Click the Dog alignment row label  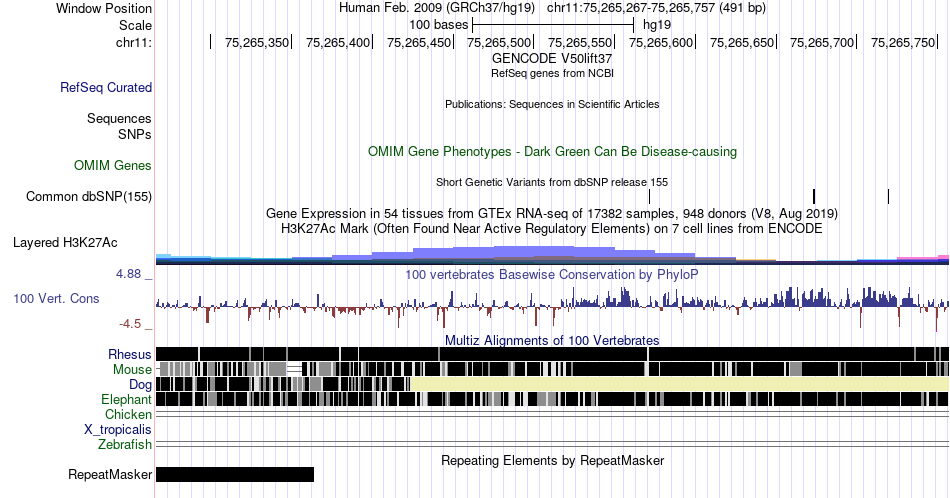coord(140,385)
